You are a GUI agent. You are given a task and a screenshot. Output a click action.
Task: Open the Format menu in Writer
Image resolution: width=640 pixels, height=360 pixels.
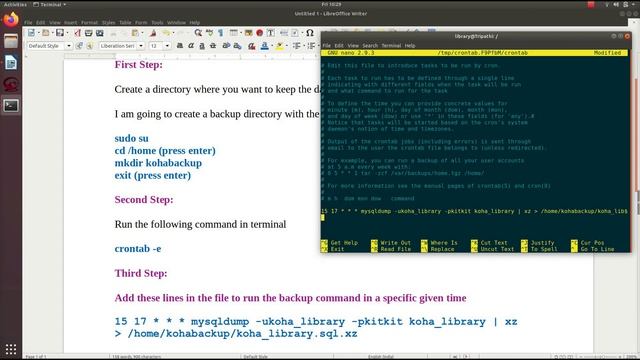click(89, 22)
